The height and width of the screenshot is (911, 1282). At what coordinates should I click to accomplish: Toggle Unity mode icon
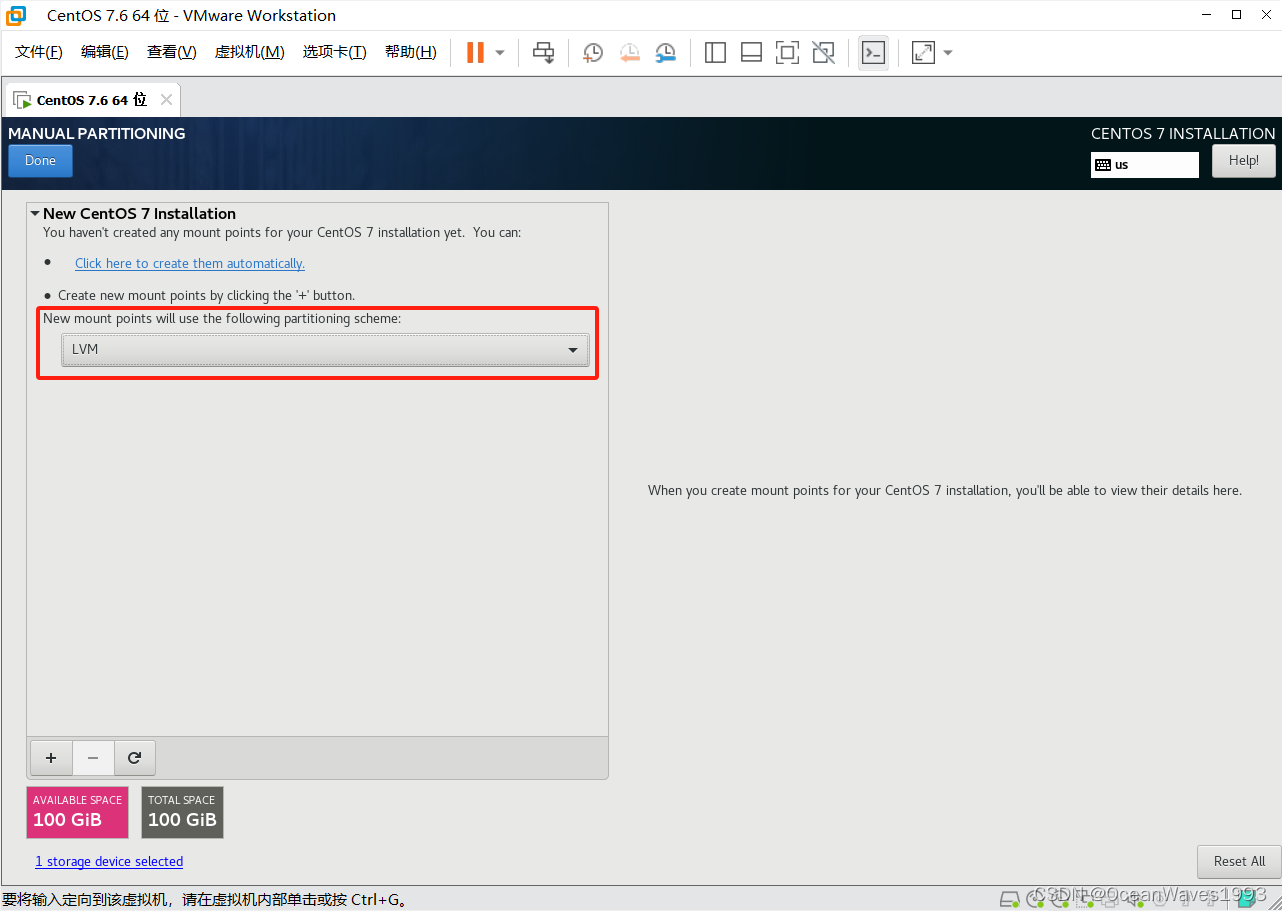(823, 53)
